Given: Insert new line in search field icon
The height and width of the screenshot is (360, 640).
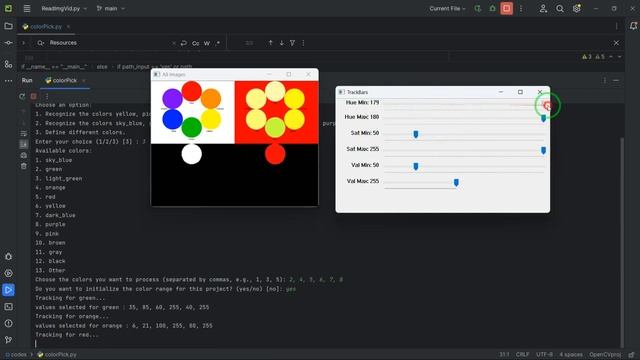Looking at the screenshot, I should pos(184,43).
